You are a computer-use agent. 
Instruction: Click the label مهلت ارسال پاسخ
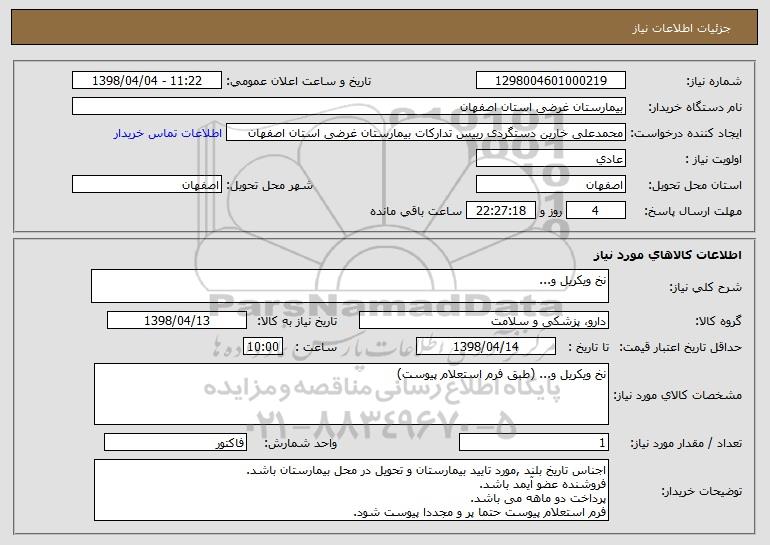693,212
